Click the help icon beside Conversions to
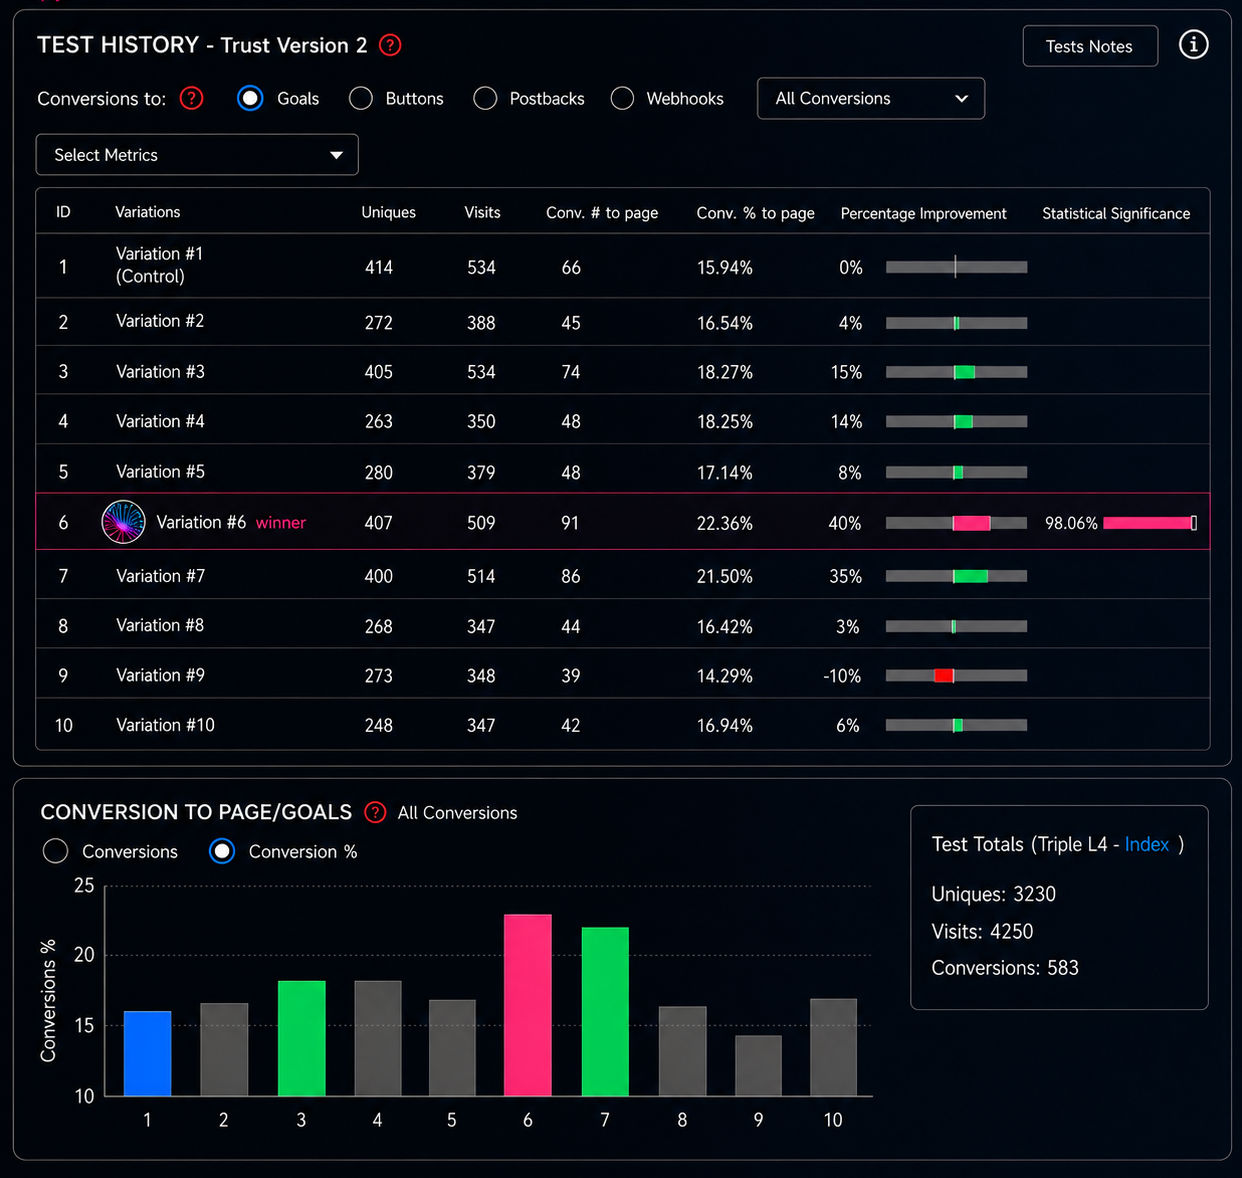The height and width of the screenshot is (1178, 1242). pyautogui.click(x=191, y=98)
